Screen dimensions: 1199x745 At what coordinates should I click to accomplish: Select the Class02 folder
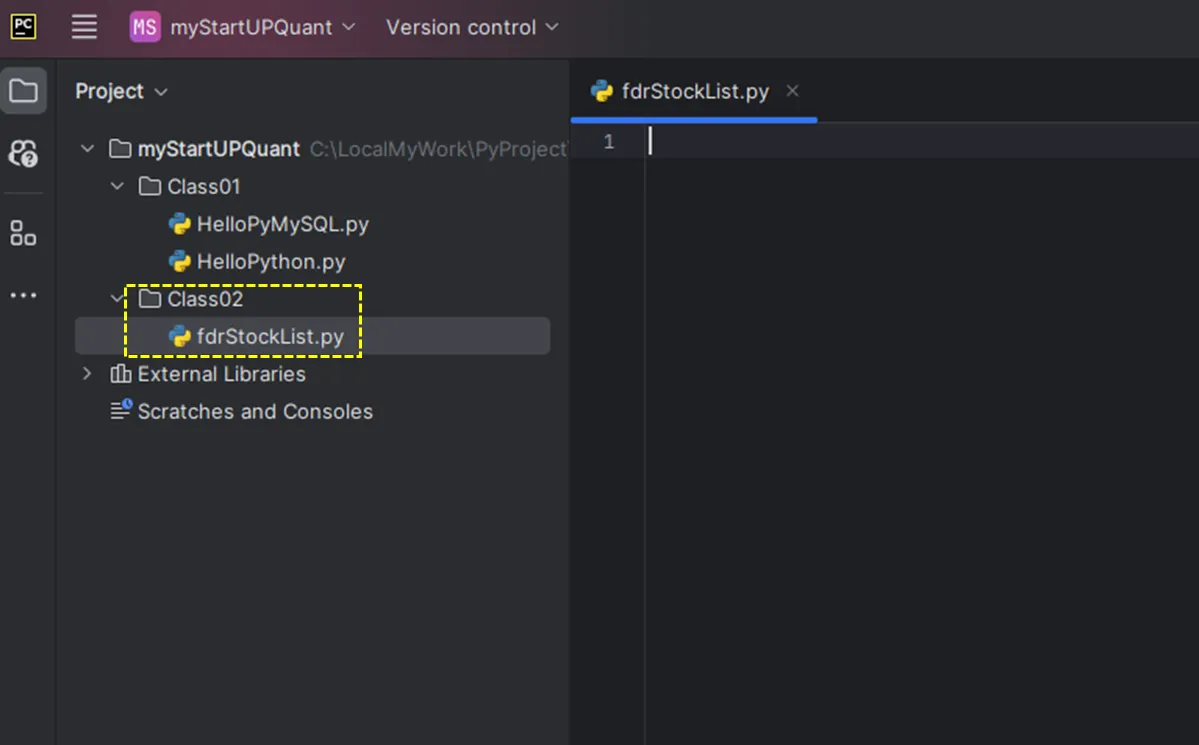coord(205,299)
